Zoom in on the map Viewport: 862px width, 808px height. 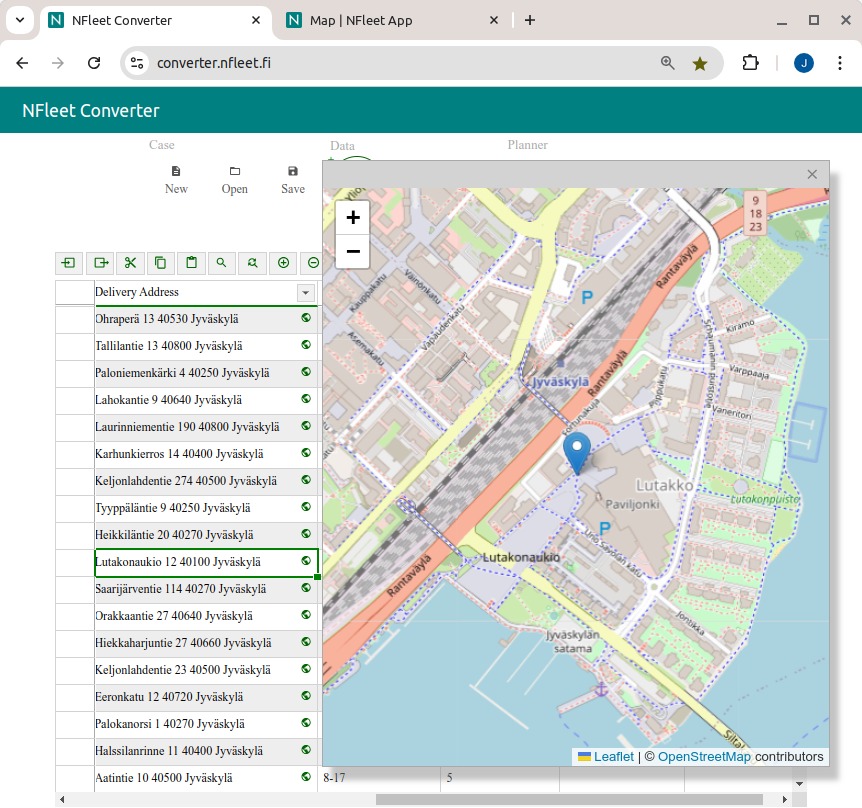353,218
